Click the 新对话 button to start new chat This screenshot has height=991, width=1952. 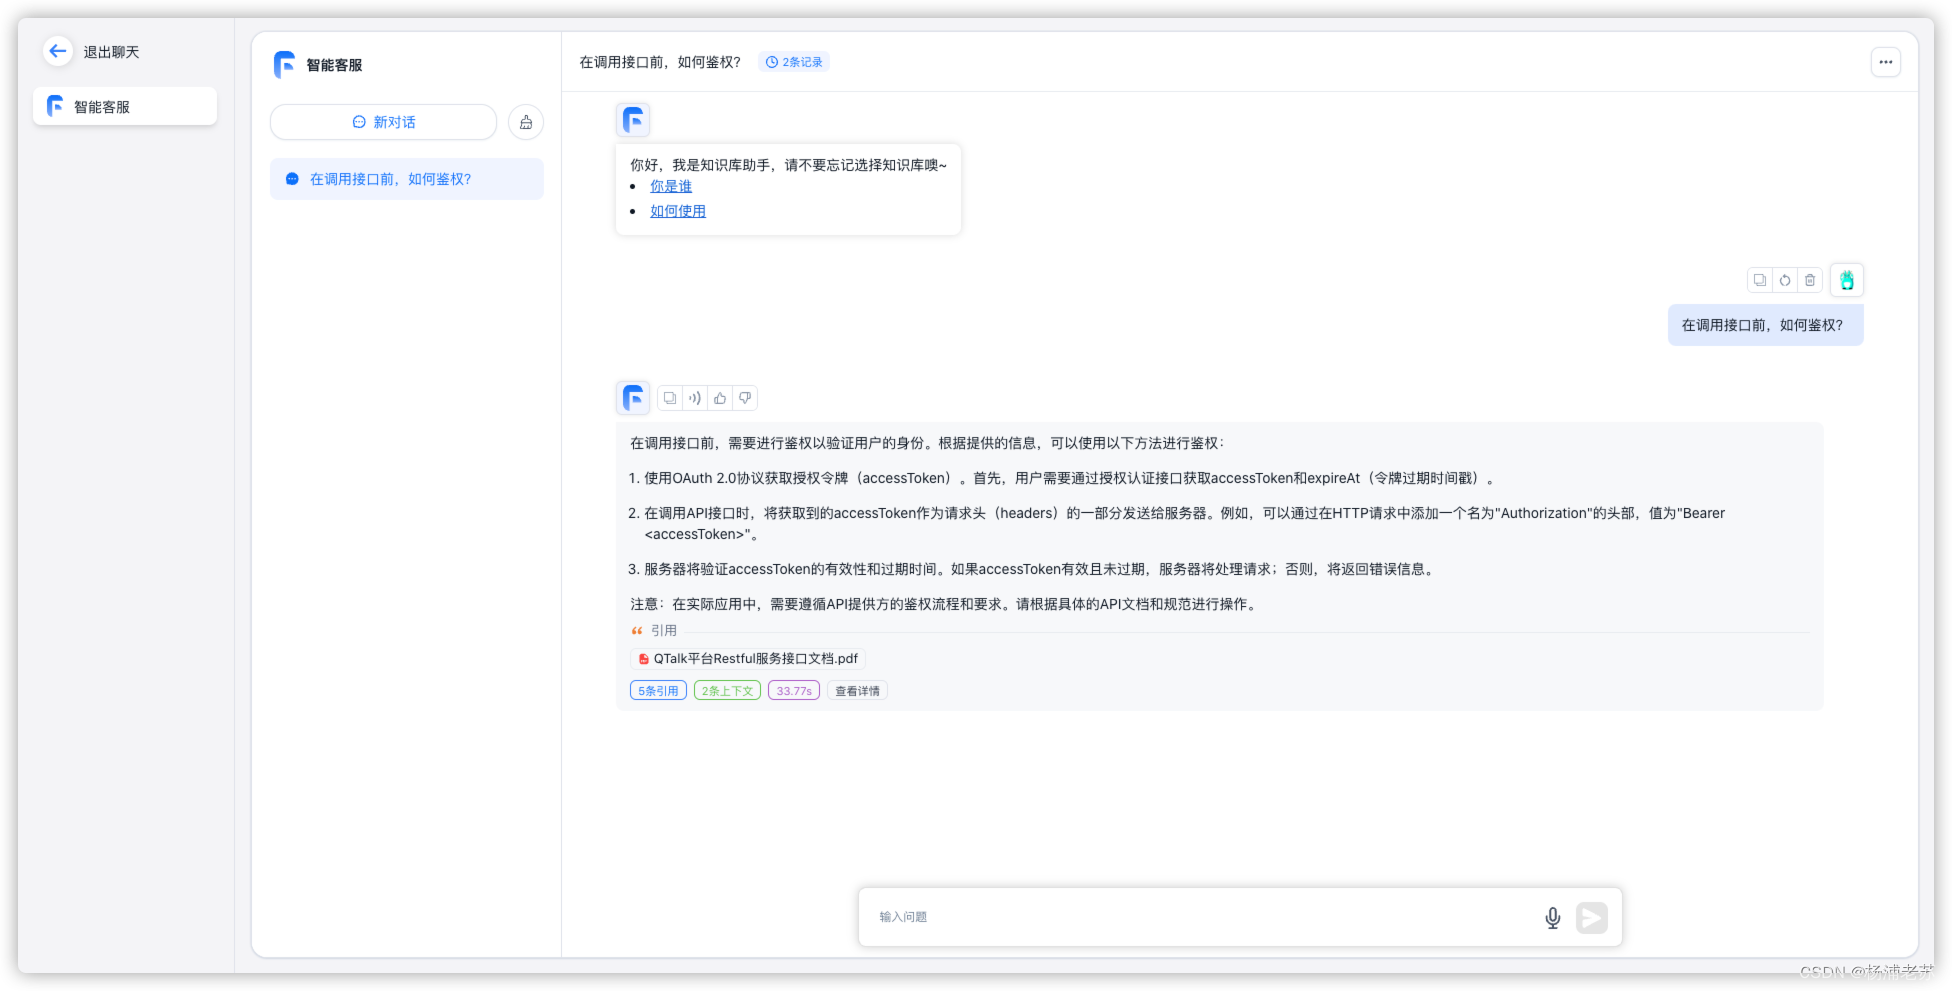[x=383, y=121]
